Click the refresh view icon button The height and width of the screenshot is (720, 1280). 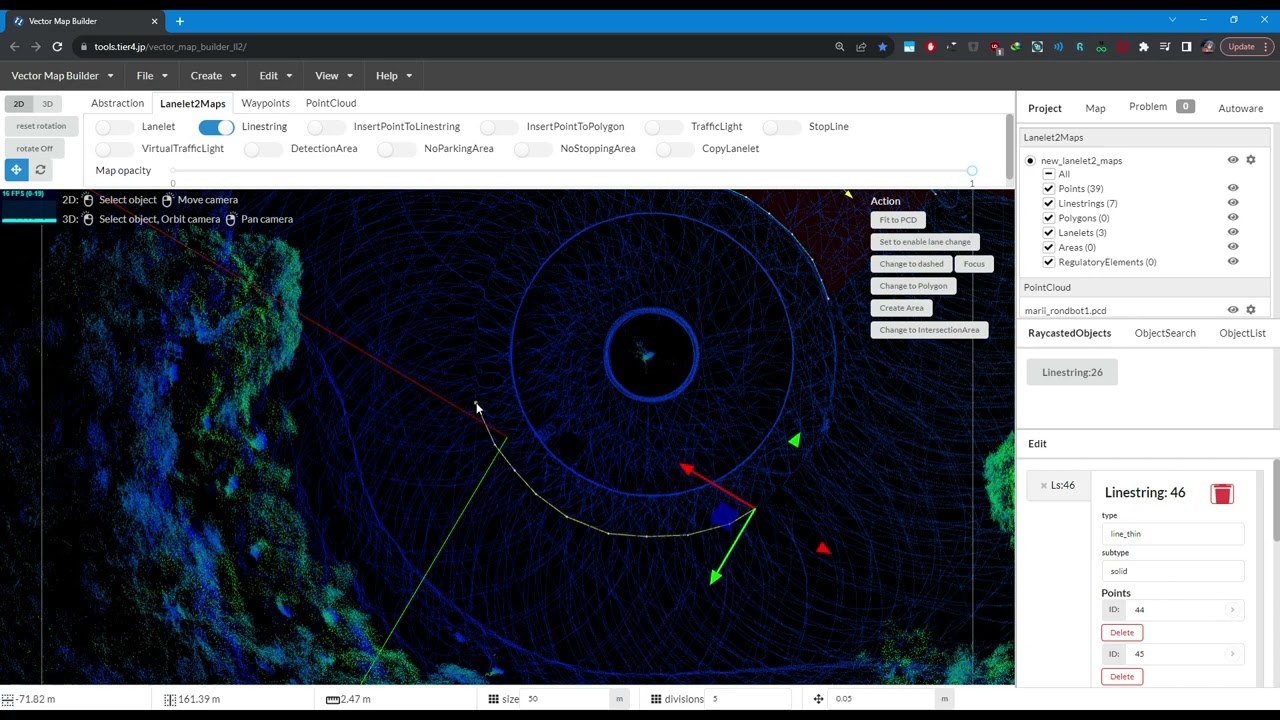[x=41, y=170]
